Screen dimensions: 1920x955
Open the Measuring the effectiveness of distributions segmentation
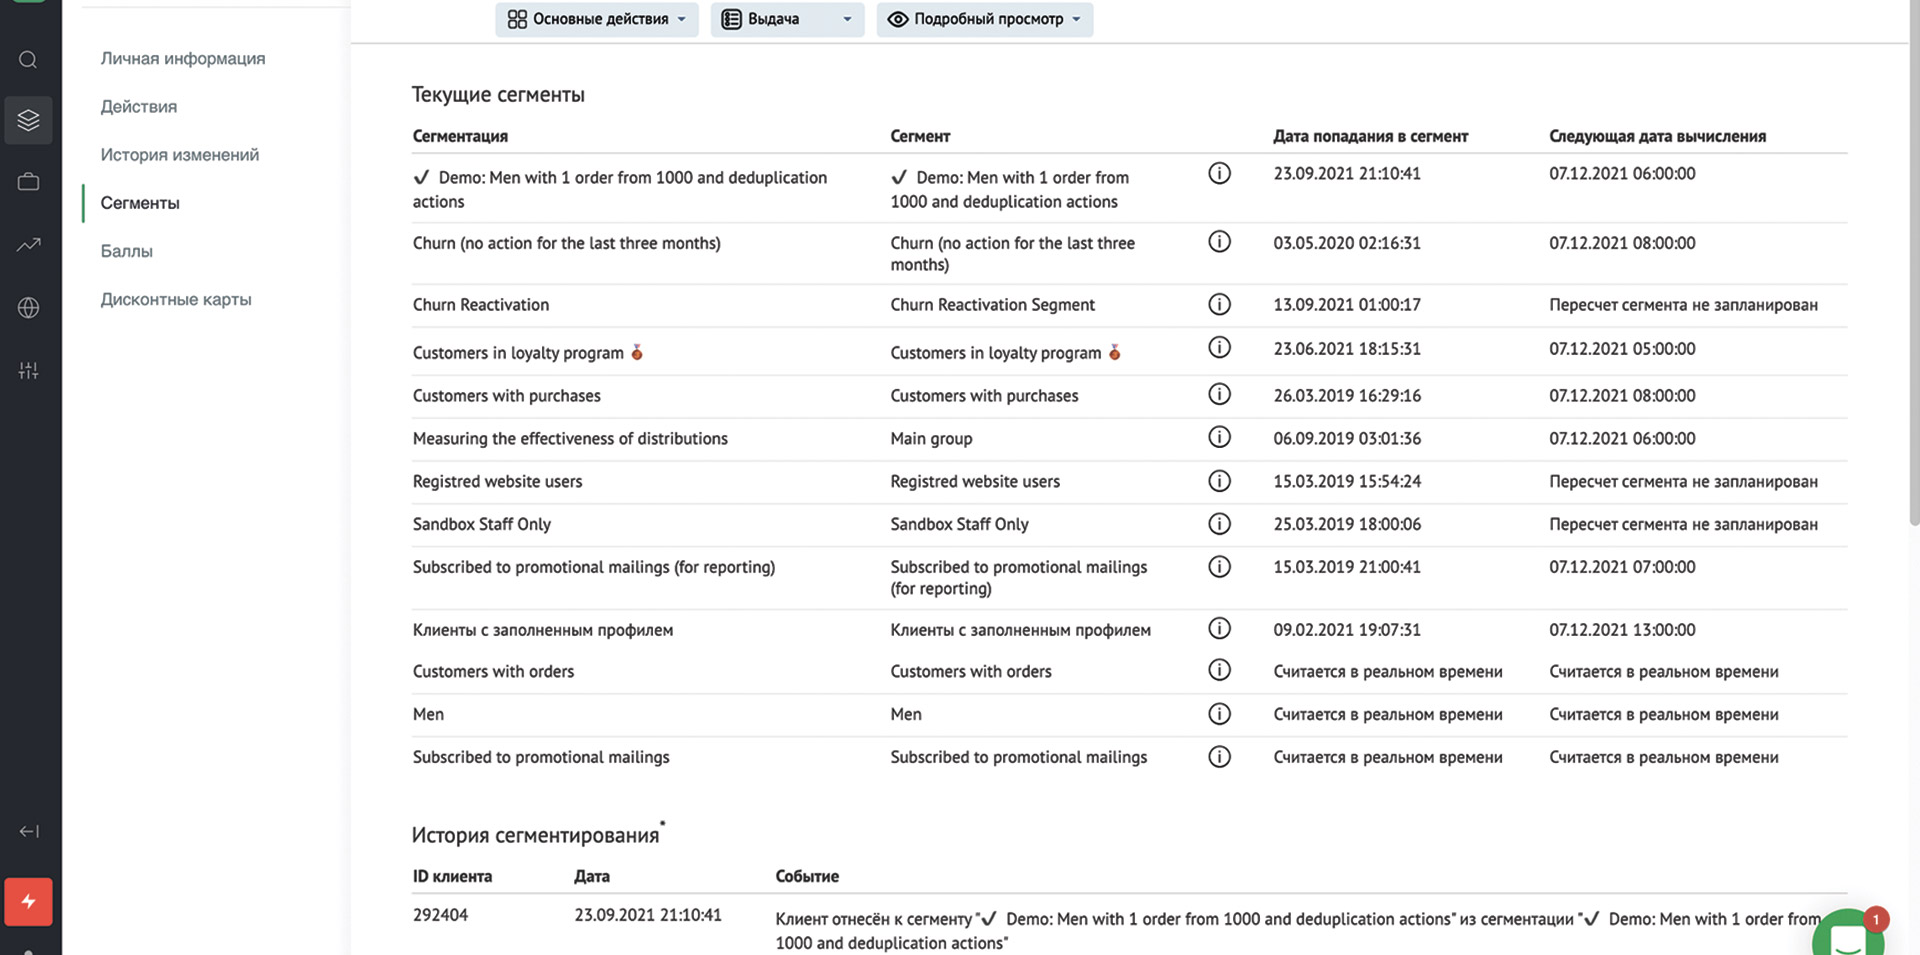pos(570,439)
